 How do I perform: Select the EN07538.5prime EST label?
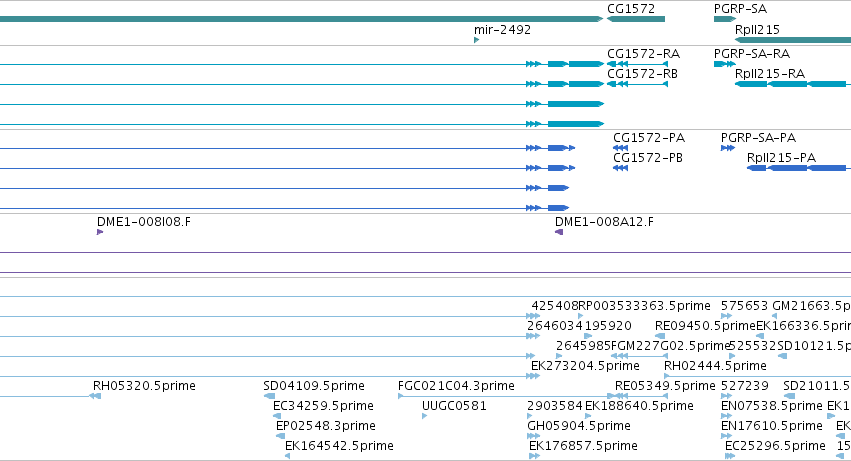(772, 406)
